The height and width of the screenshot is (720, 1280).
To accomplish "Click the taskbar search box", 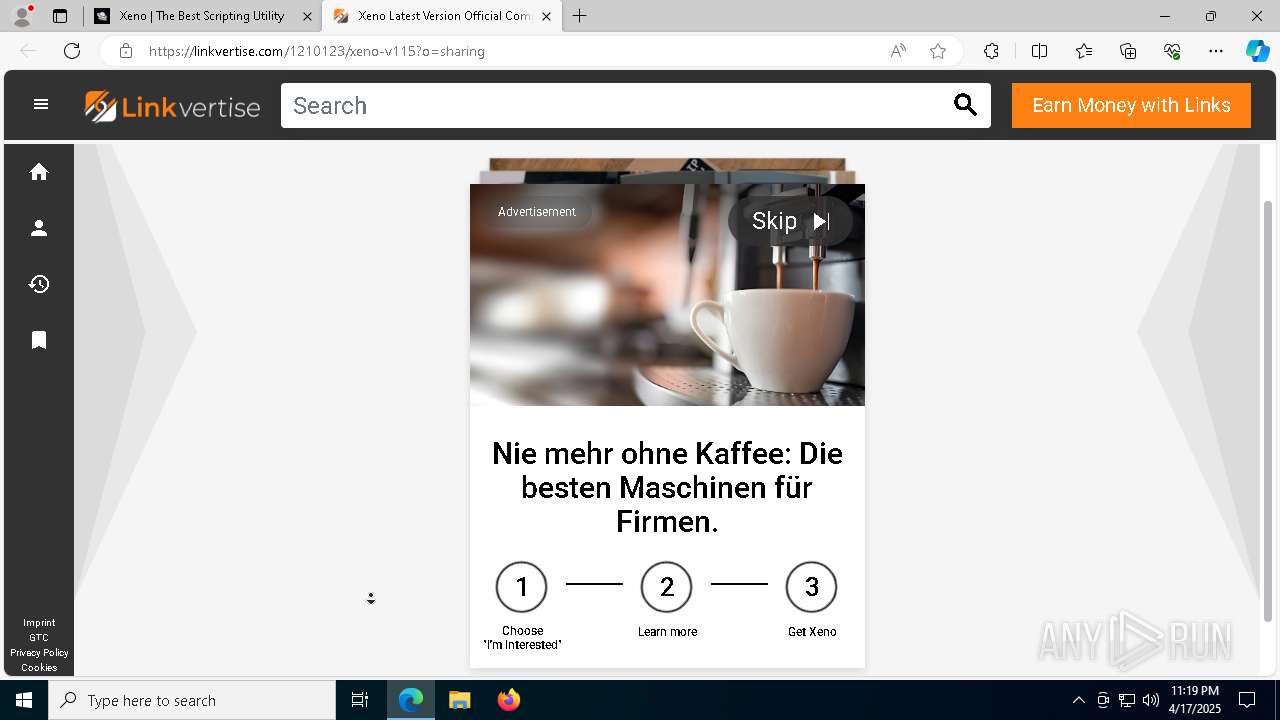I will click(192, 700).
